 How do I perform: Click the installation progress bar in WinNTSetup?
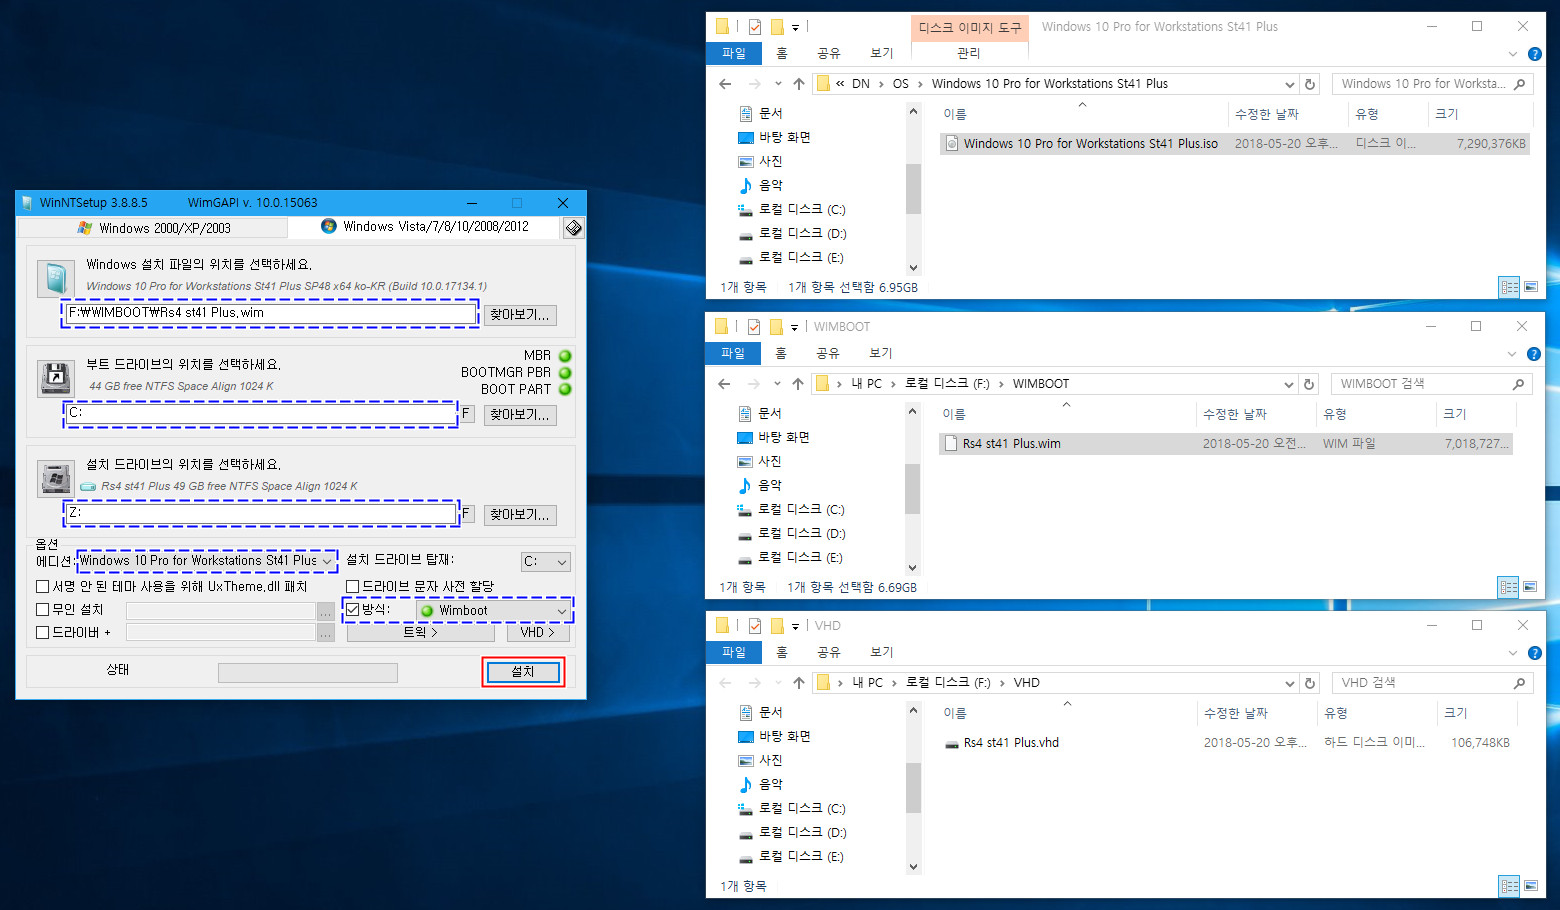tap(308, 673)
